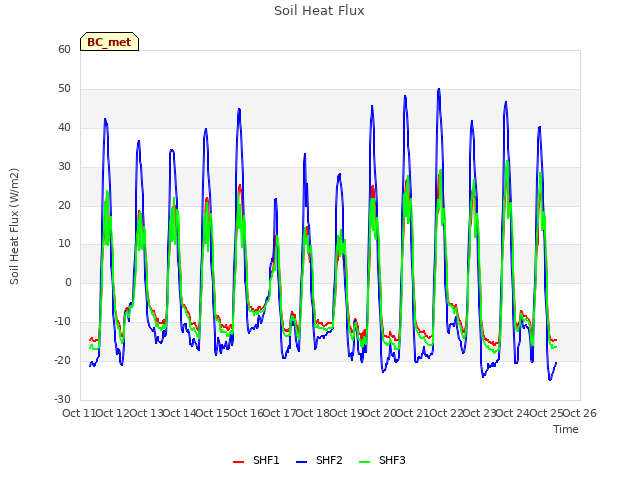640x480 pixels.
Task: Click the -20 y-axis tick label
Action: point(62,360)
